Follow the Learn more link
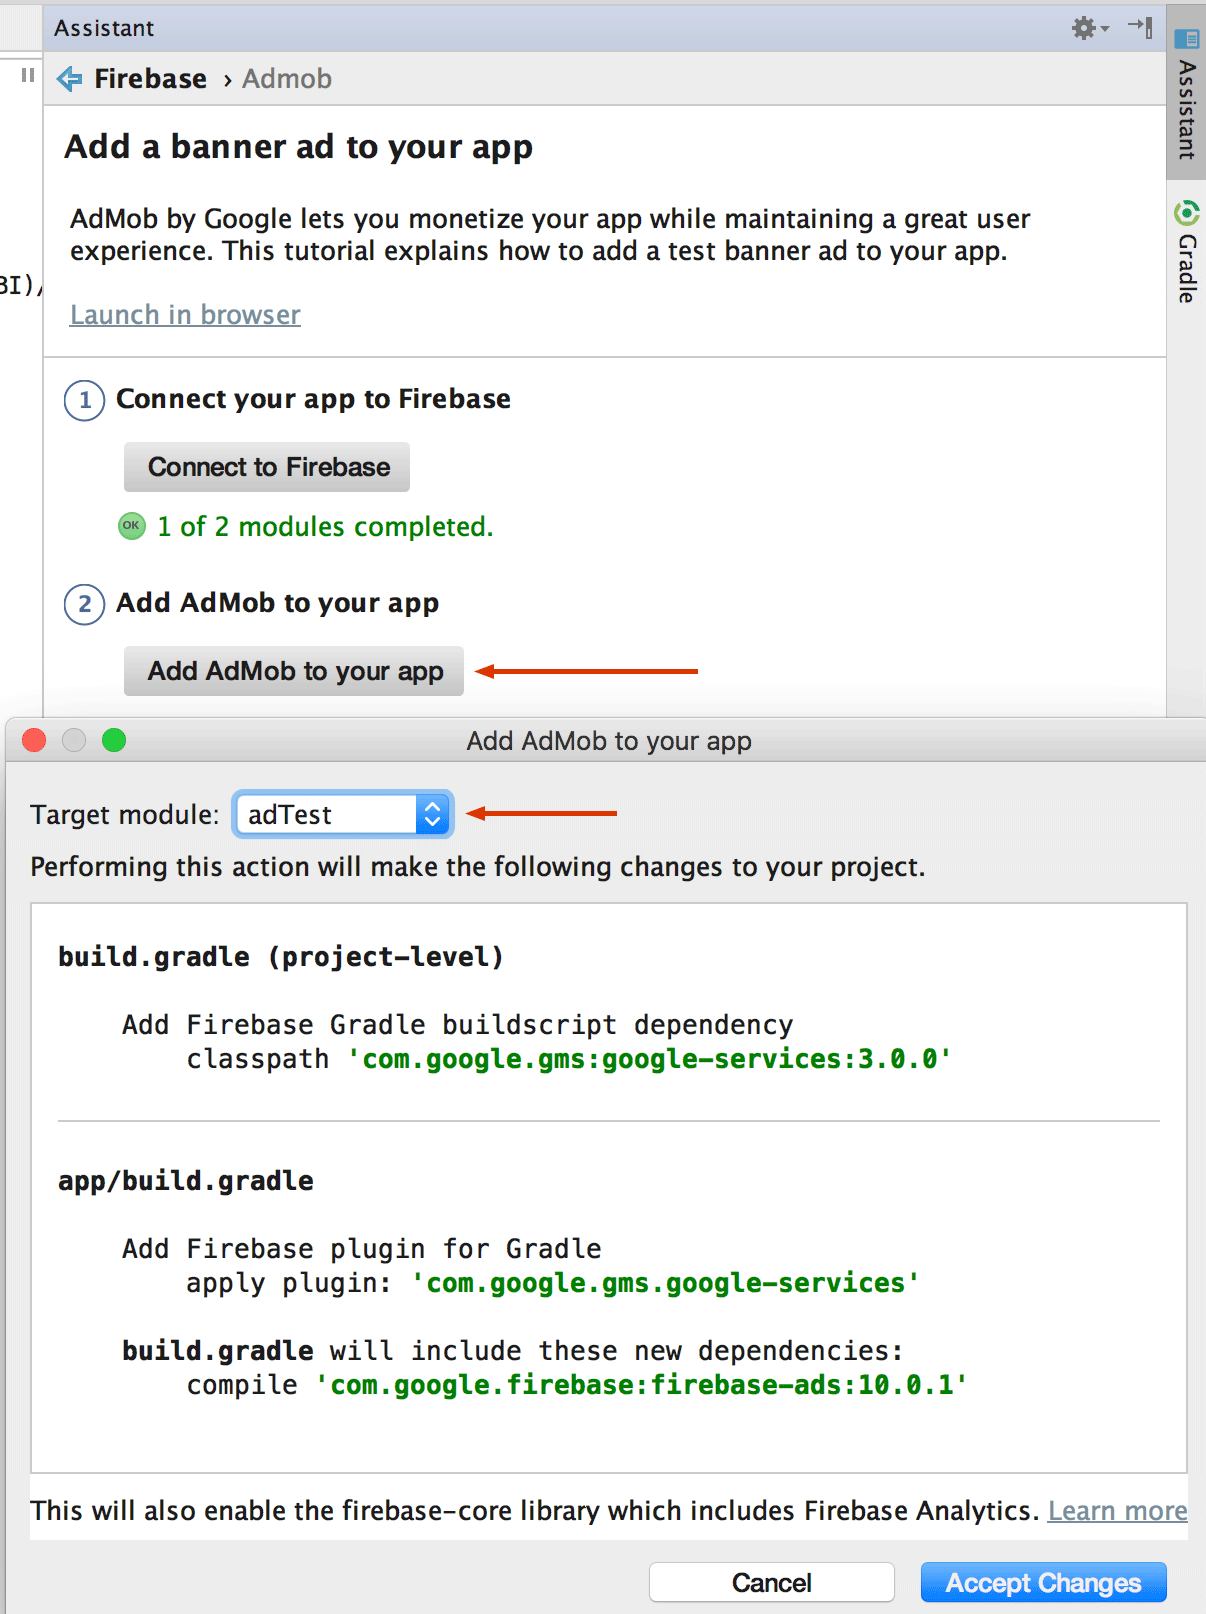This screenshot has width=1206, height=1614. click(x=1117, y=1511)
